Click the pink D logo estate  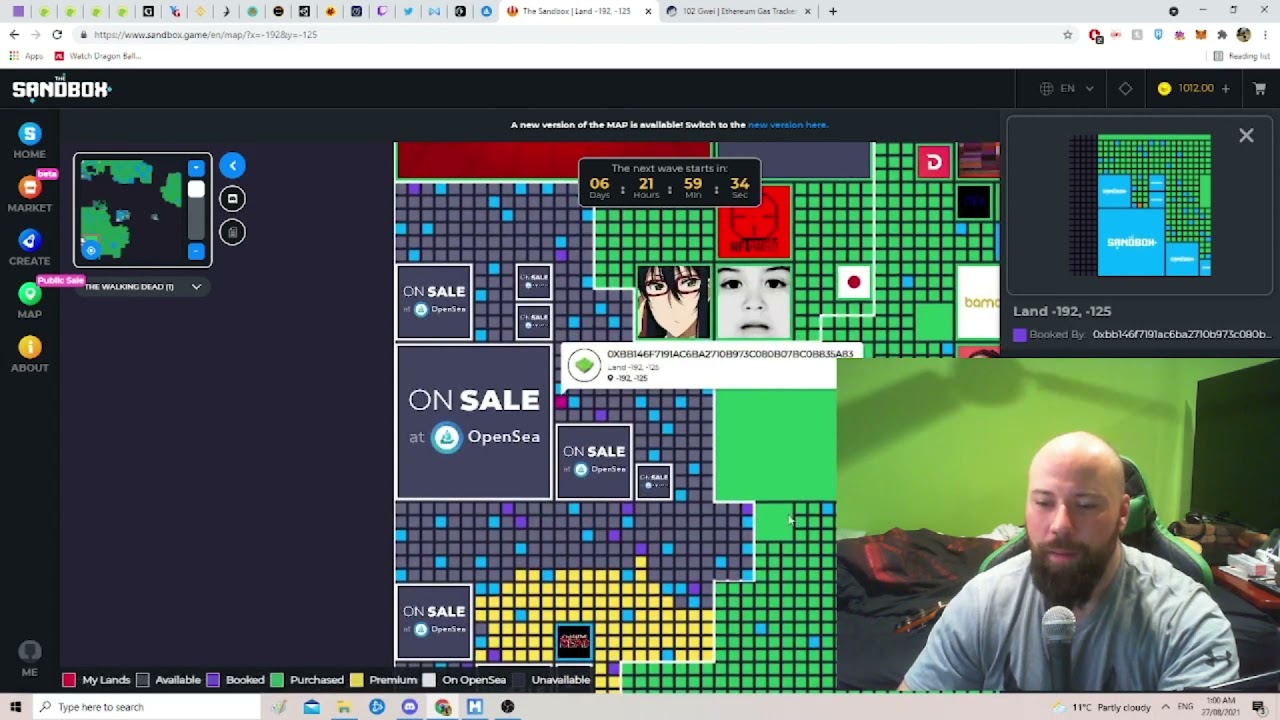coord(934,162)
